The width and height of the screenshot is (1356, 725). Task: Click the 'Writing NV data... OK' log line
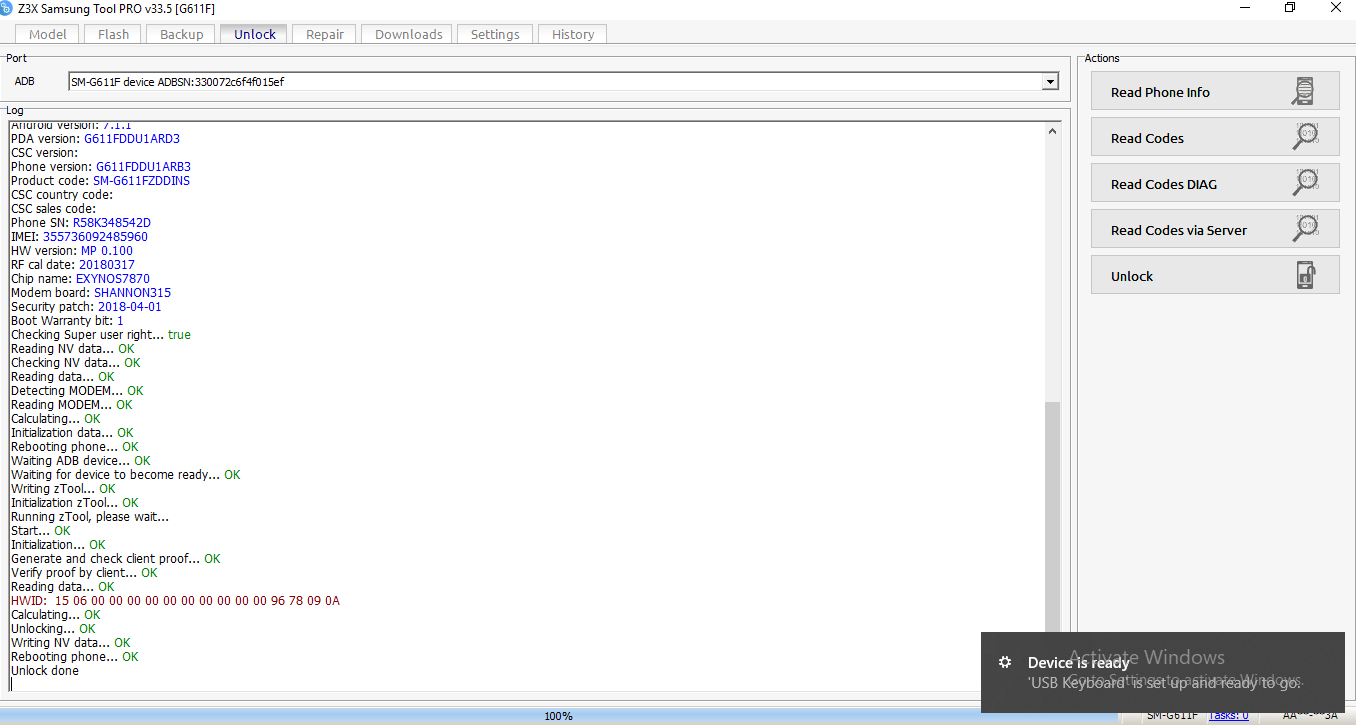pyautogui.click(x=71, y=643)
